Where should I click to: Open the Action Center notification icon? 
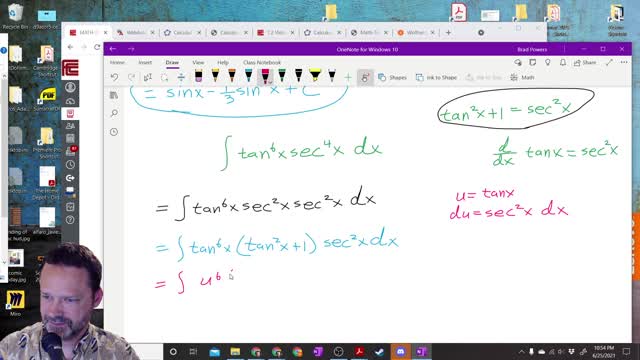[627, 351]
